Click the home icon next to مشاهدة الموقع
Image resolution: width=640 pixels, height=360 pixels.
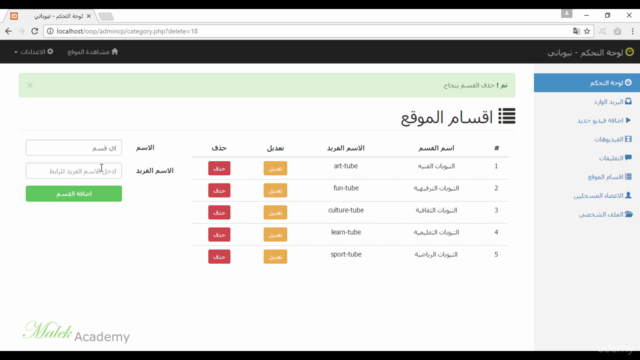115,51
